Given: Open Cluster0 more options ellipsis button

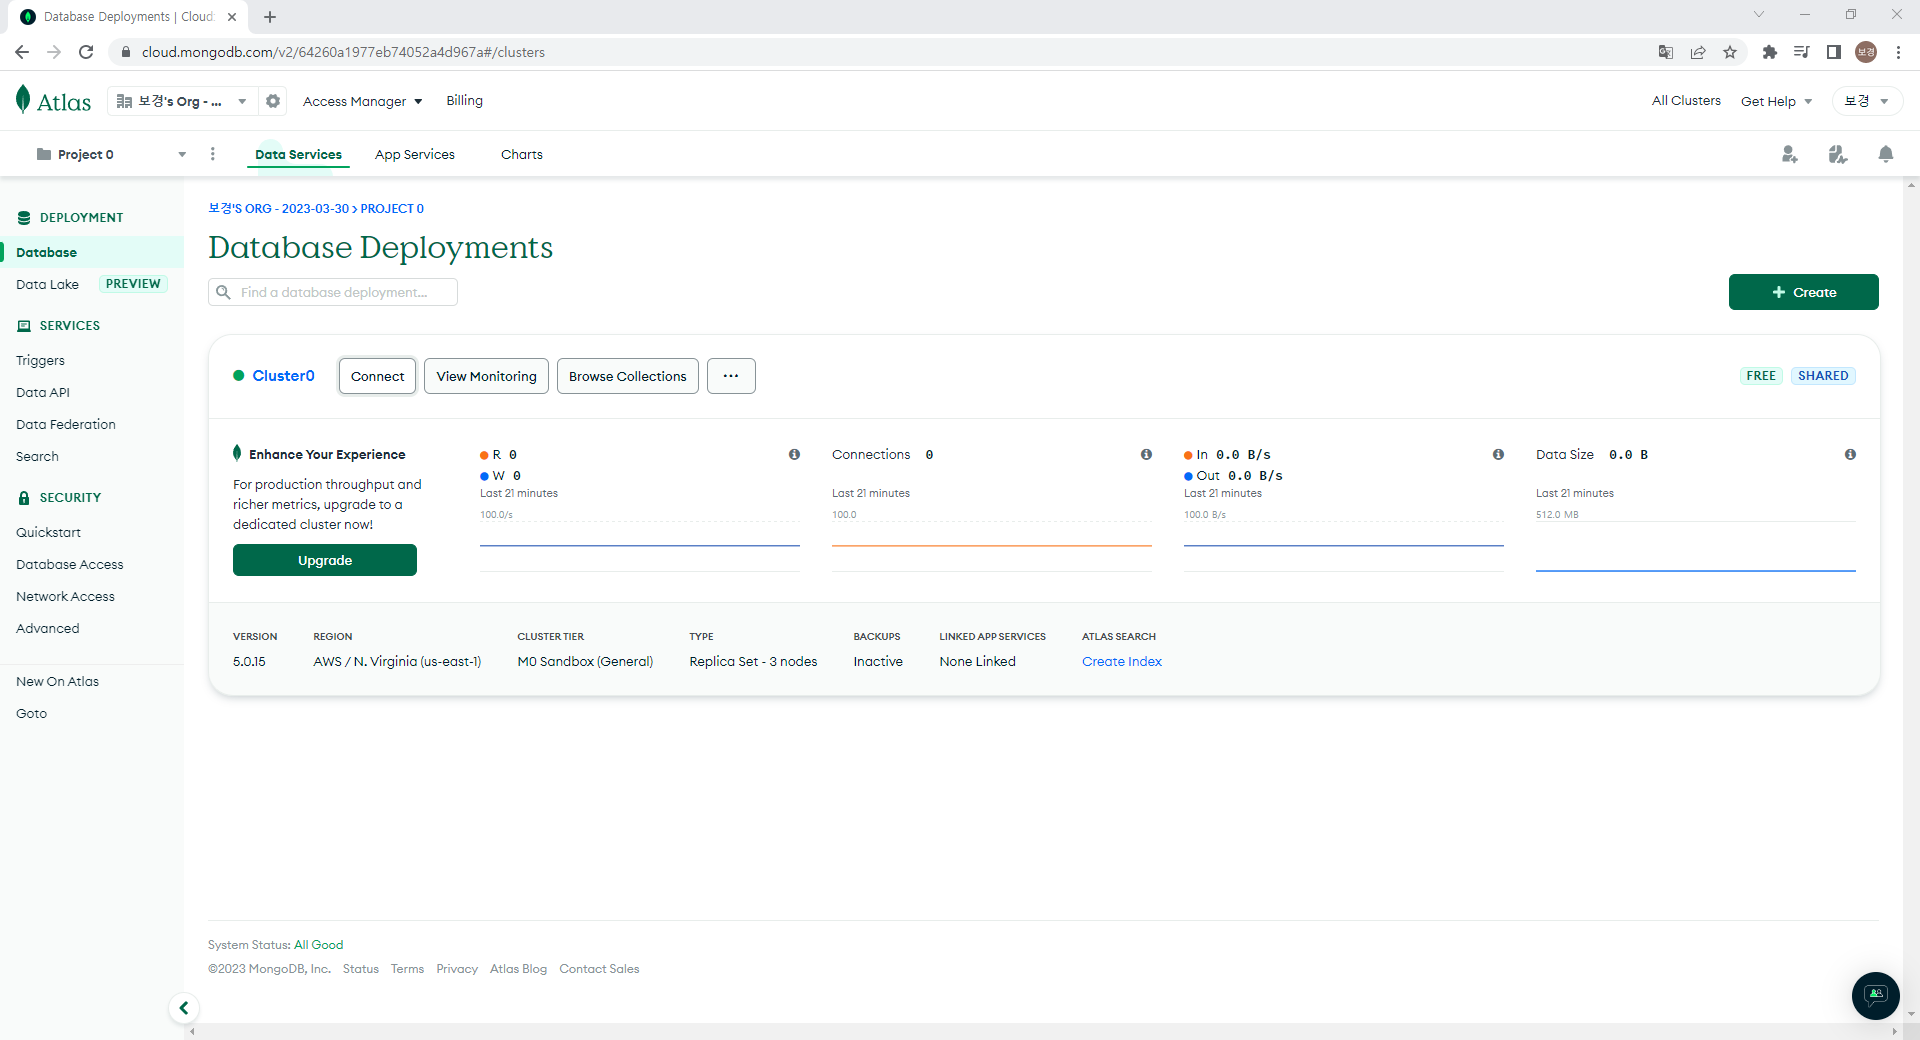Looking at the screenshot, I should 731,376.
